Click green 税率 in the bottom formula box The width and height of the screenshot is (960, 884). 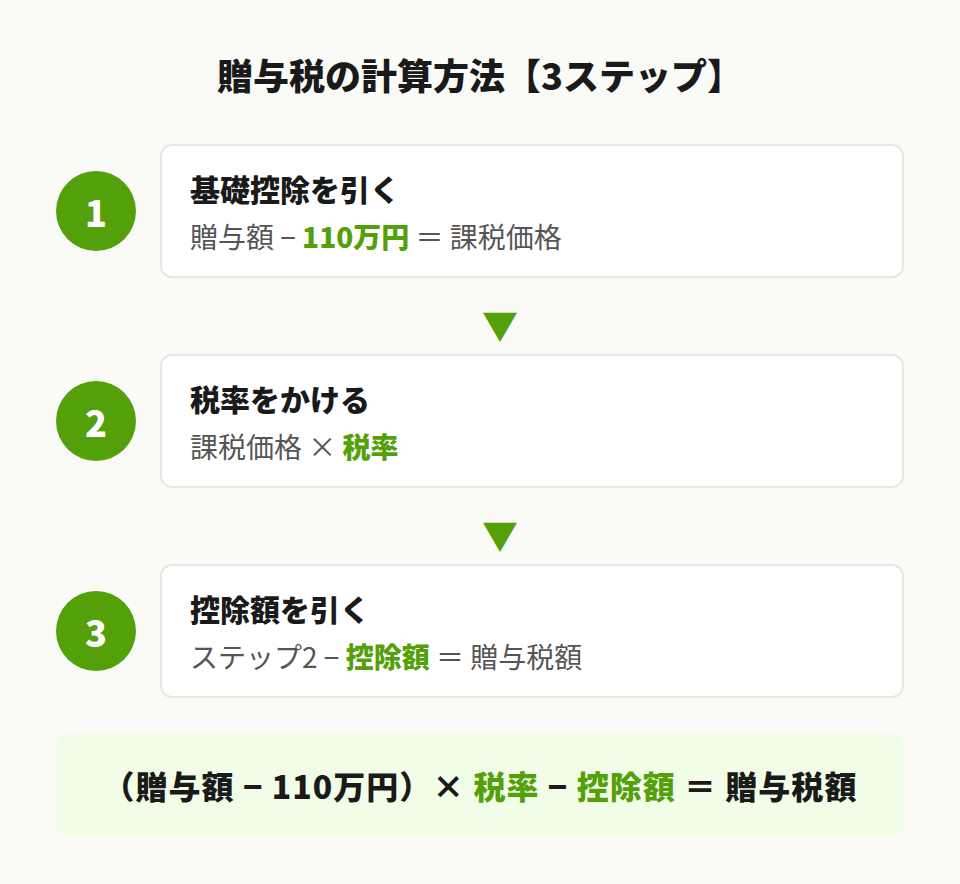pyautogui.click(x=505, y=788)
